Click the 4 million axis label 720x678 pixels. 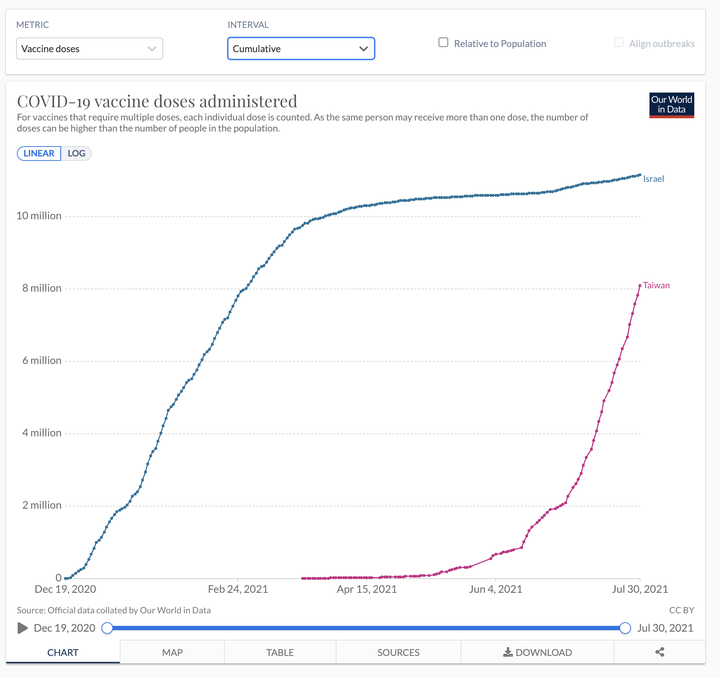click(x=42, y=432)
